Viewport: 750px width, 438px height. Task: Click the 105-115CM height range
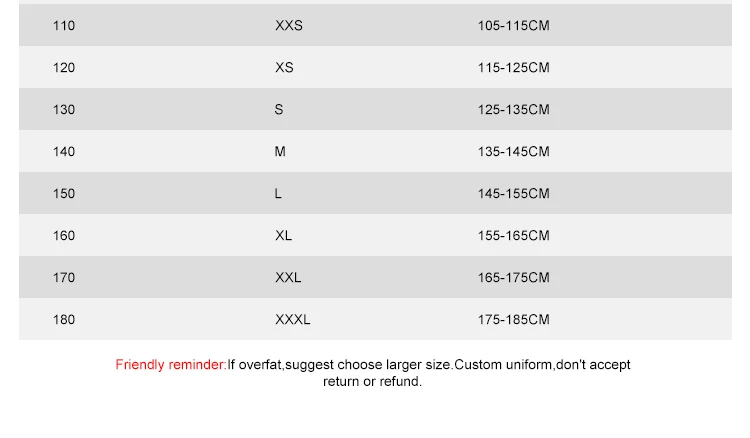click(x=514, y=25)
